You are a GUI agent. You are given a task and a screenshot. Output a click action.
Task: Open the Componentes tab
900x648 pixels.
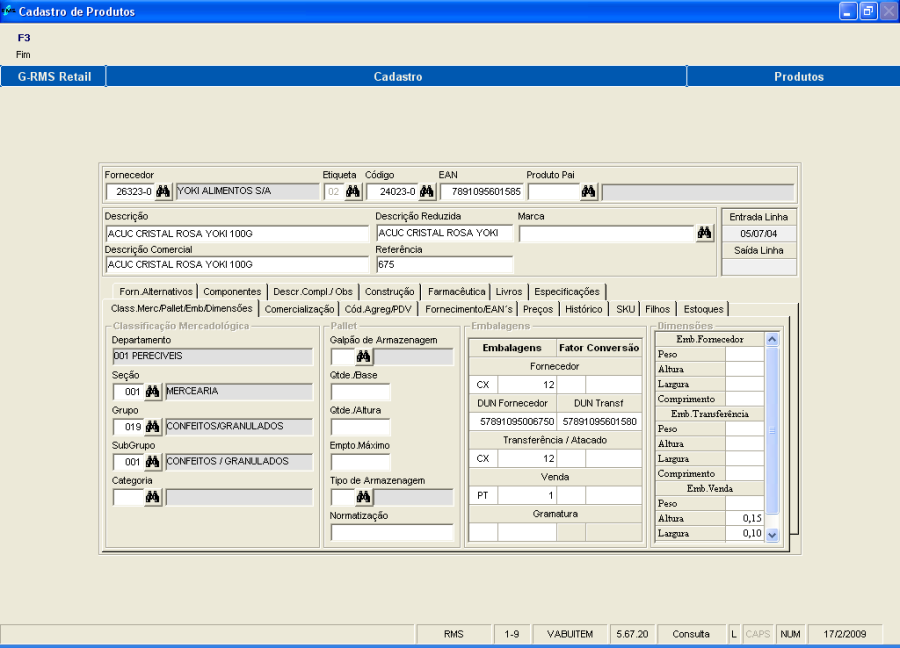coord(232,292)
